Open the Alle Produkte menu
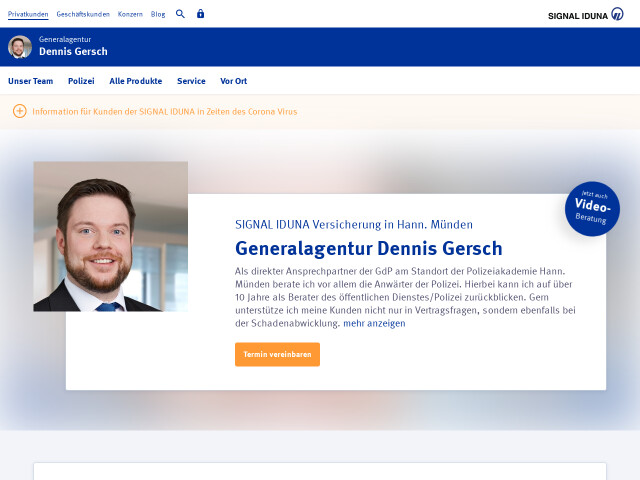 point(136,81)
